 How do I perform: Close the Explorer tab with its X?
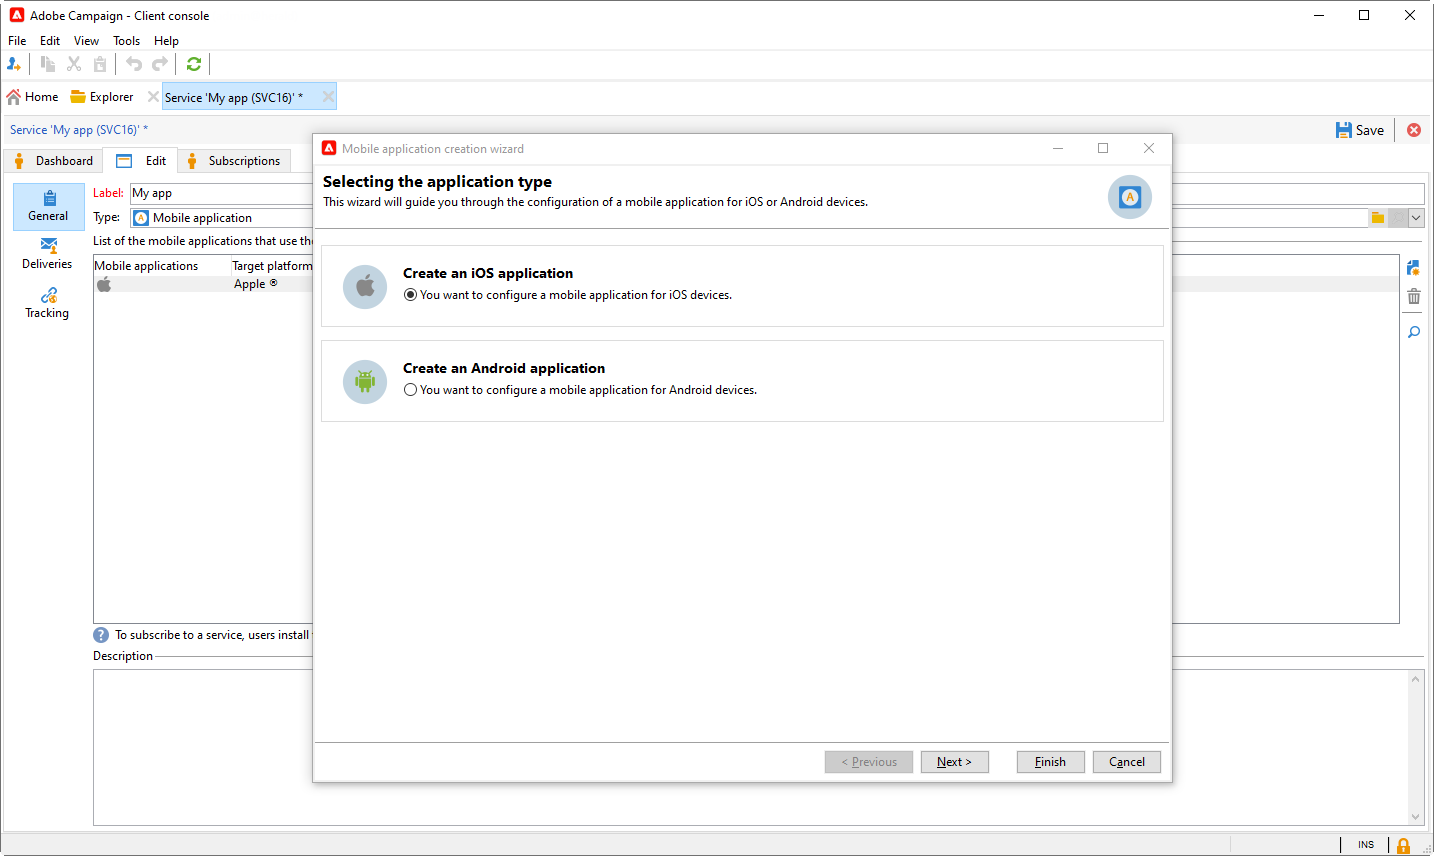coord(153,97)
